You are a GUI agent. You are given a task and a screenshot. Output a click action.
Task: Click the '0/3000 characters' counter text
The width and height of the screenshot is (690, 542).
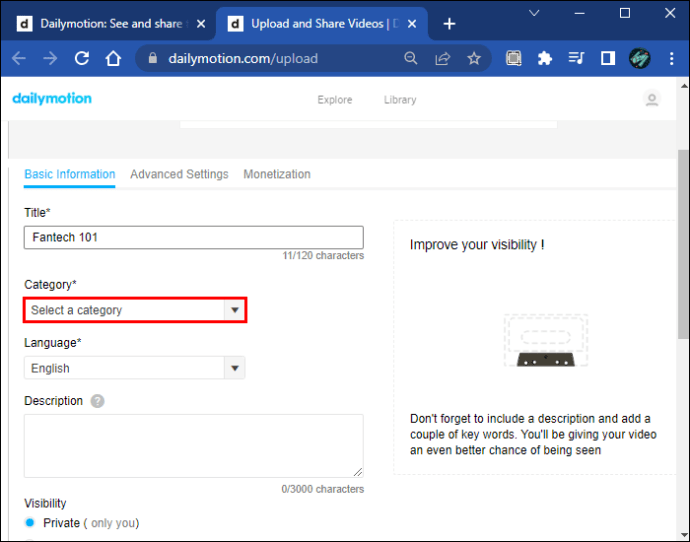tap(323, 489)
